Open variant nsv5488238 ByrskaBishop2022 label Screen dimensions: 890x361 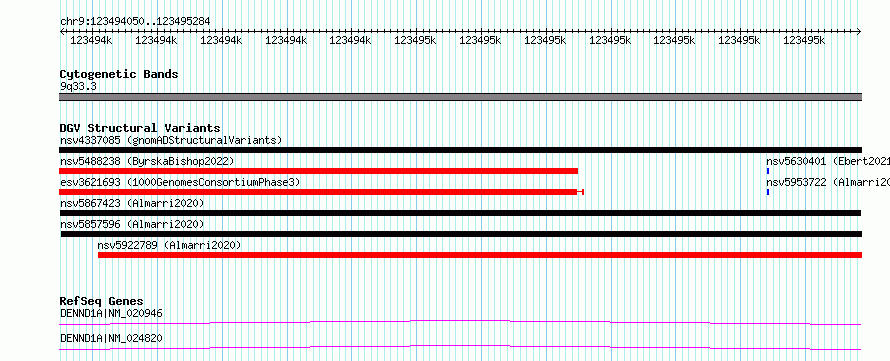point(147,161)
